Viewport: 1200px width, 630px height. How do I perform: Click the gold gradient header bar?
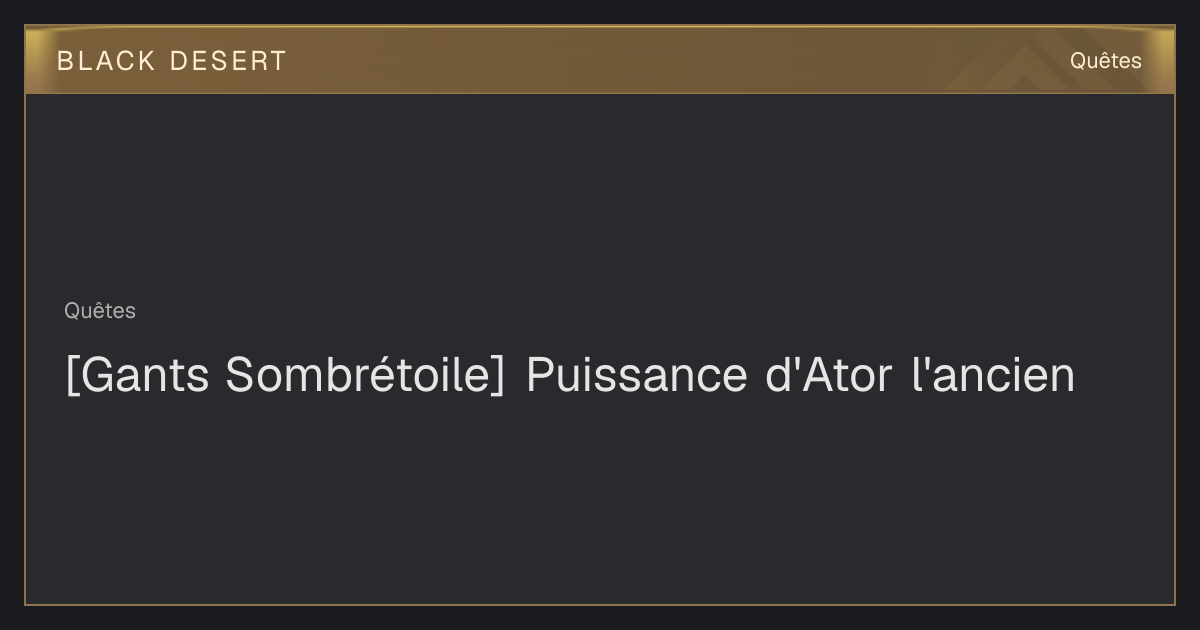pyautogui.click(x=600, y=60)
